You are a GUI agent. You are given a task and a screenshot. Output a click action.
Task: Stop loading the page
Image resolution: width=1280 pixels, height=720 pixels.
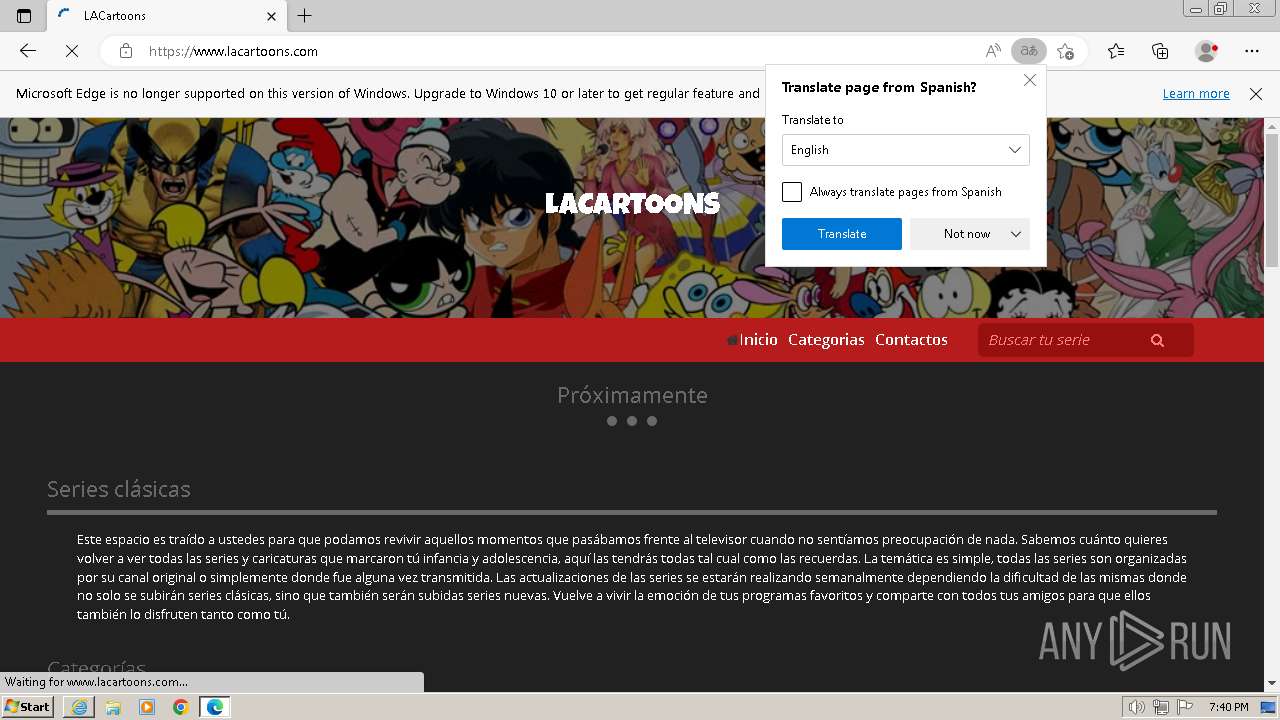click(x=72, y=51)
